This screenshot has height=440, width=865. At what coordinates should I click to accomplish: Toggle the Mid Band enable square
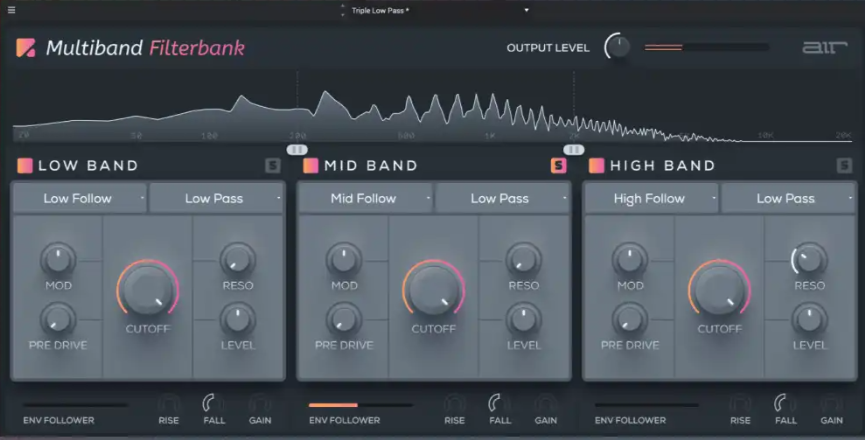pos(311,165)
